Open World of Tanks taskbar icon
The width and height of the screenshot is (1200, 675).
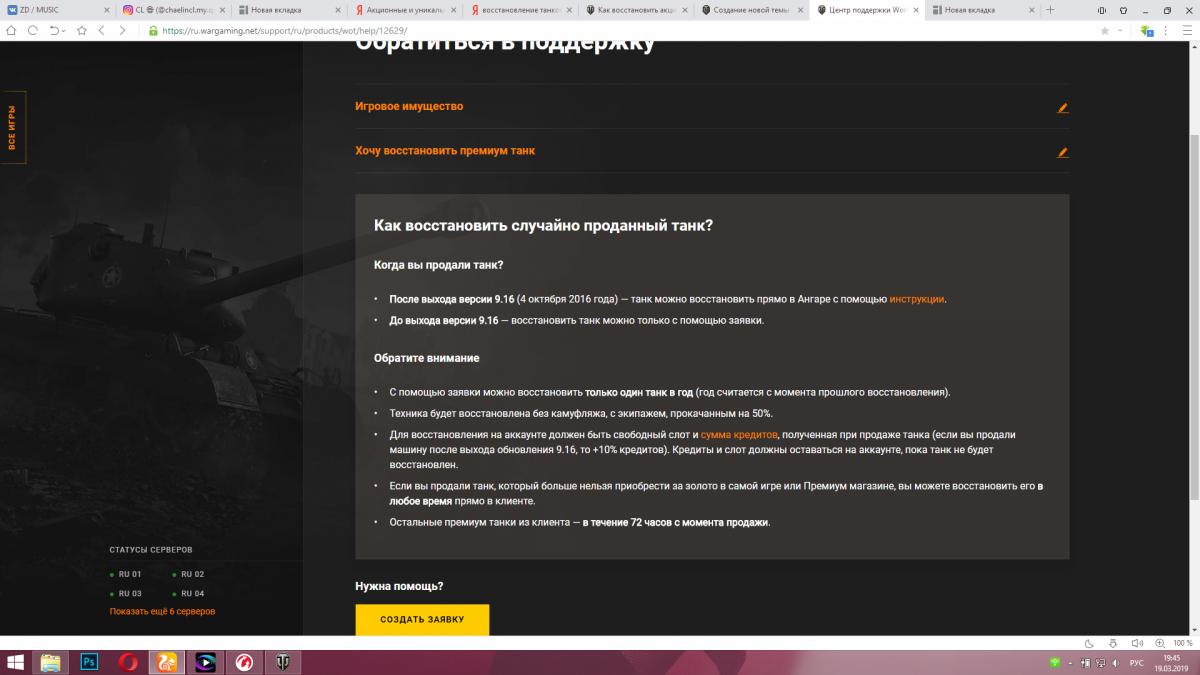pyautogui.click(x=281, y=662)
